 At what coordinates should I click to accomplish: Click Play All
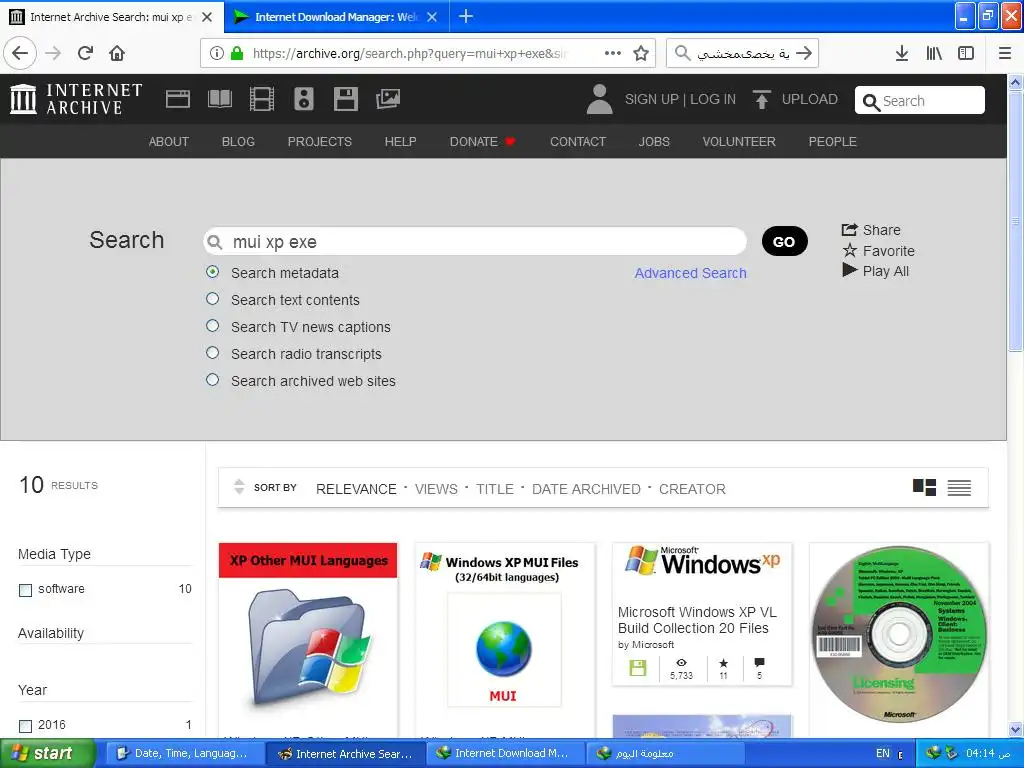tap(876, 271)
